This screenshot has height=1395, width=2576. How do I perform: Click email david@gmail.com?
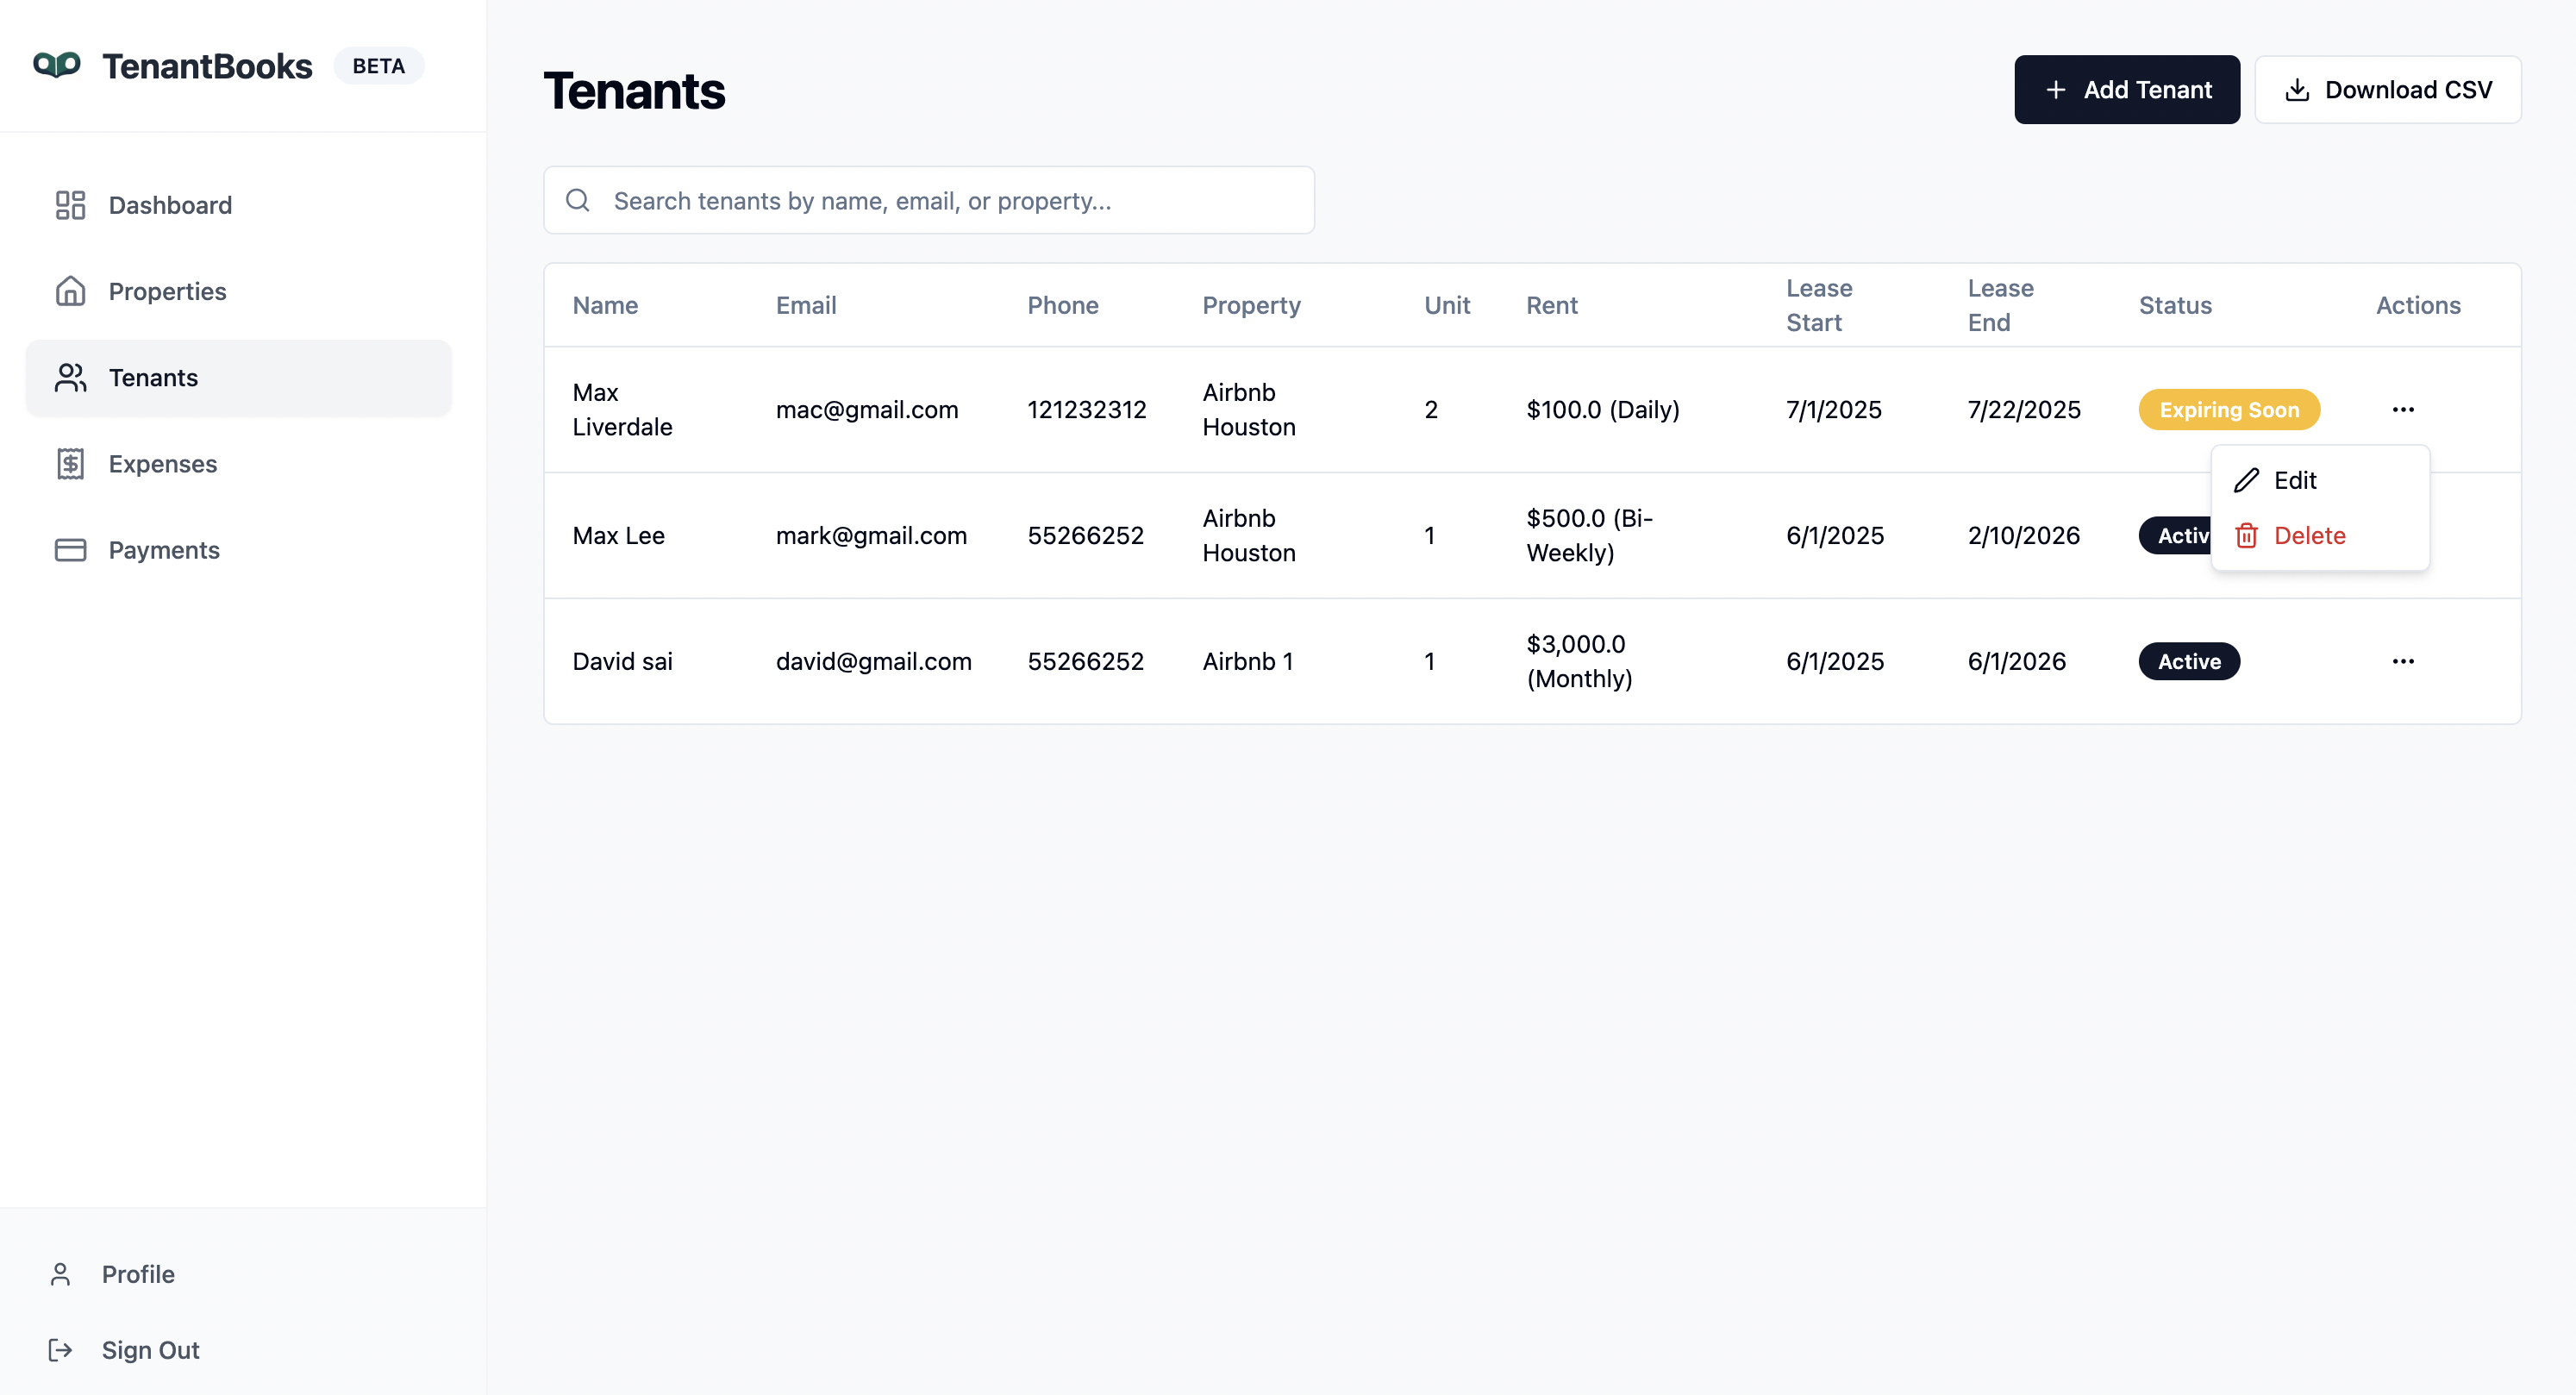tap(873, 661)
